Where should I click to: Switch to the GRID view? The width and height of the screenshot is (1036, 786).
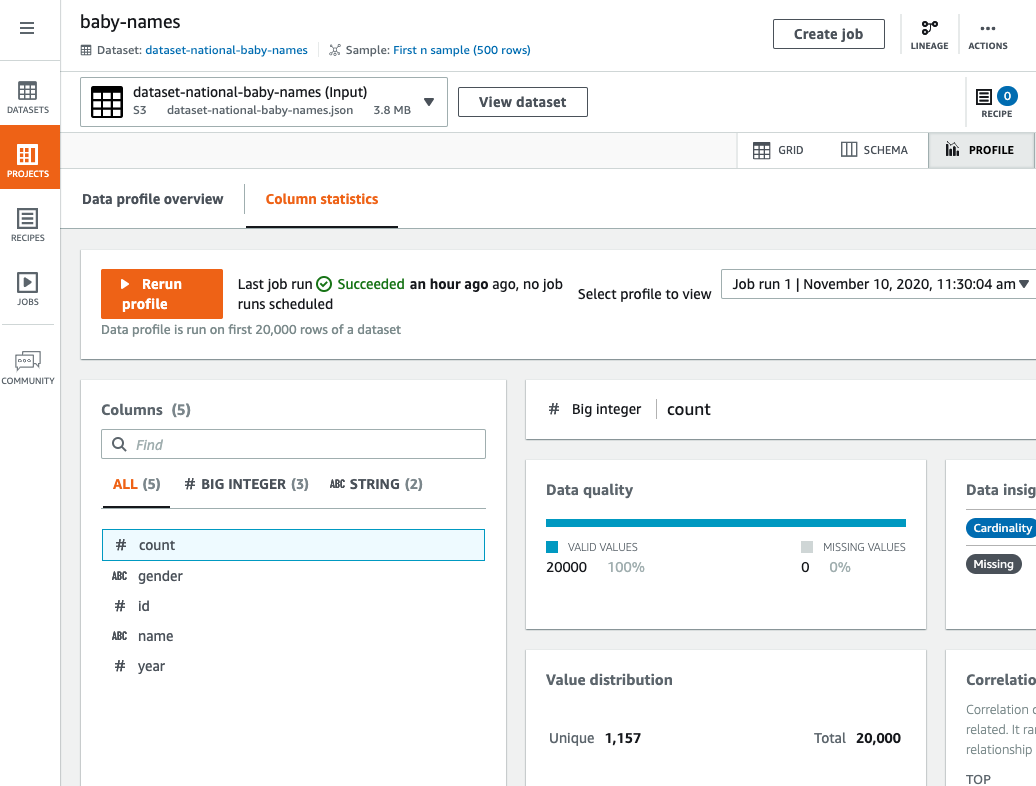(x=779, y=149)
